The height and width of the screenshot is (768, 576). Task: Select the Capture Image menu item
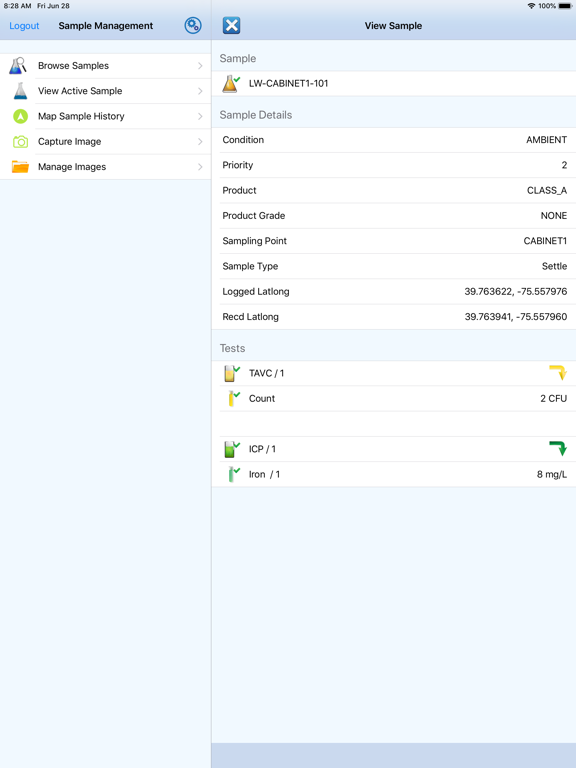(105, 142)
